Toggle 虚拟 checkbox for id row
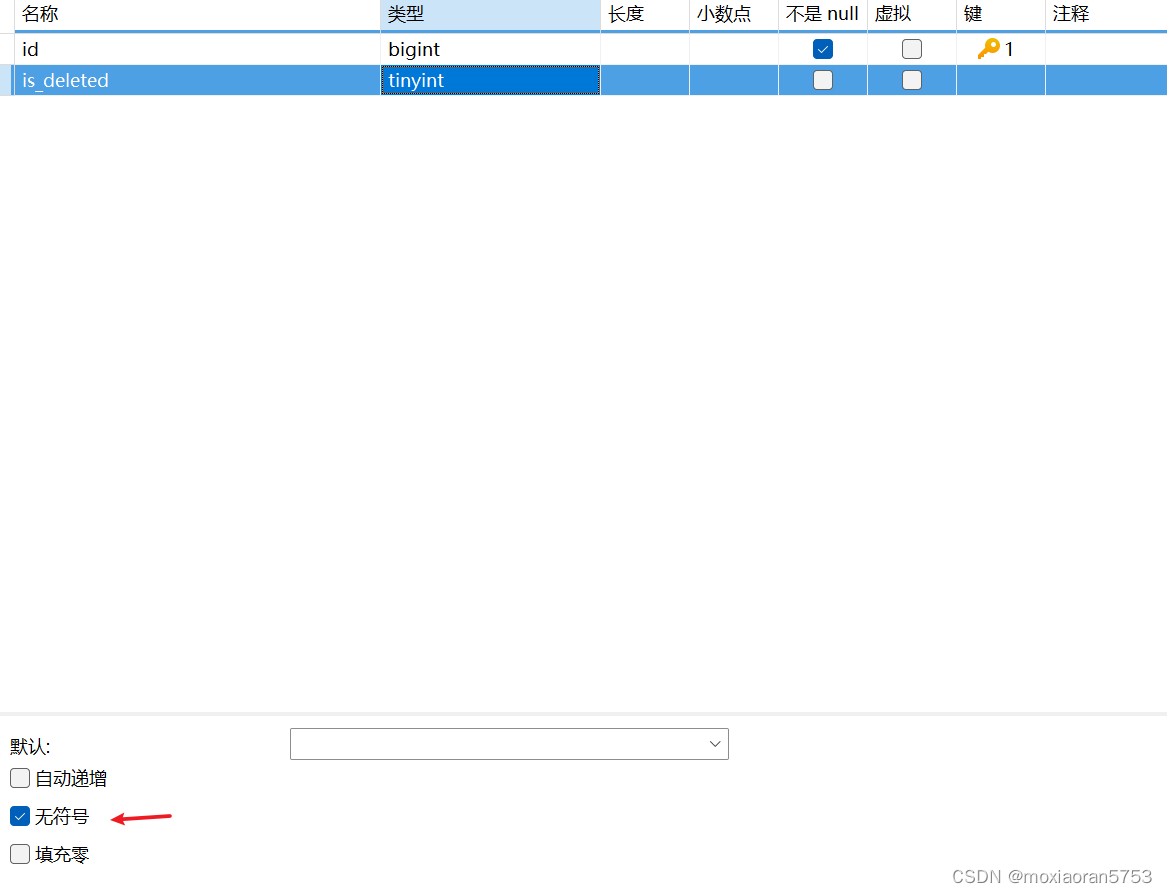This screenshot has width=1167, height=893. click(912, 49)
